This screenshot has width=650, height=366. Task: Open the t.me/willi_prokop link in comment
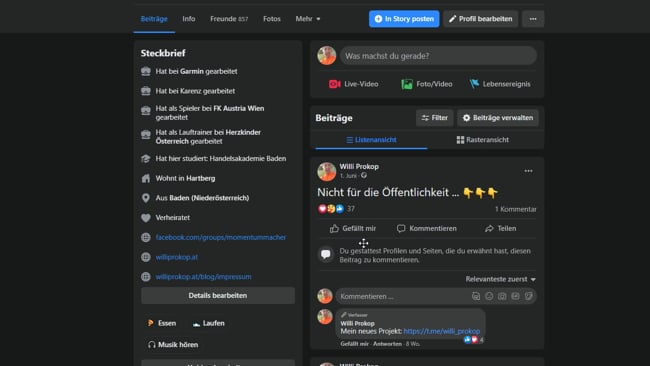click(441, 331)
